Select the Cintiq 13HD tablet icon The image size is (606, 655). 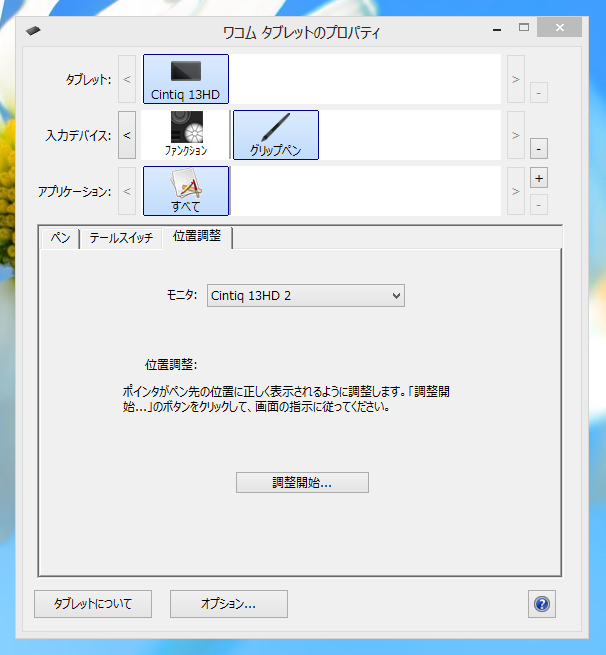[186, 79]
